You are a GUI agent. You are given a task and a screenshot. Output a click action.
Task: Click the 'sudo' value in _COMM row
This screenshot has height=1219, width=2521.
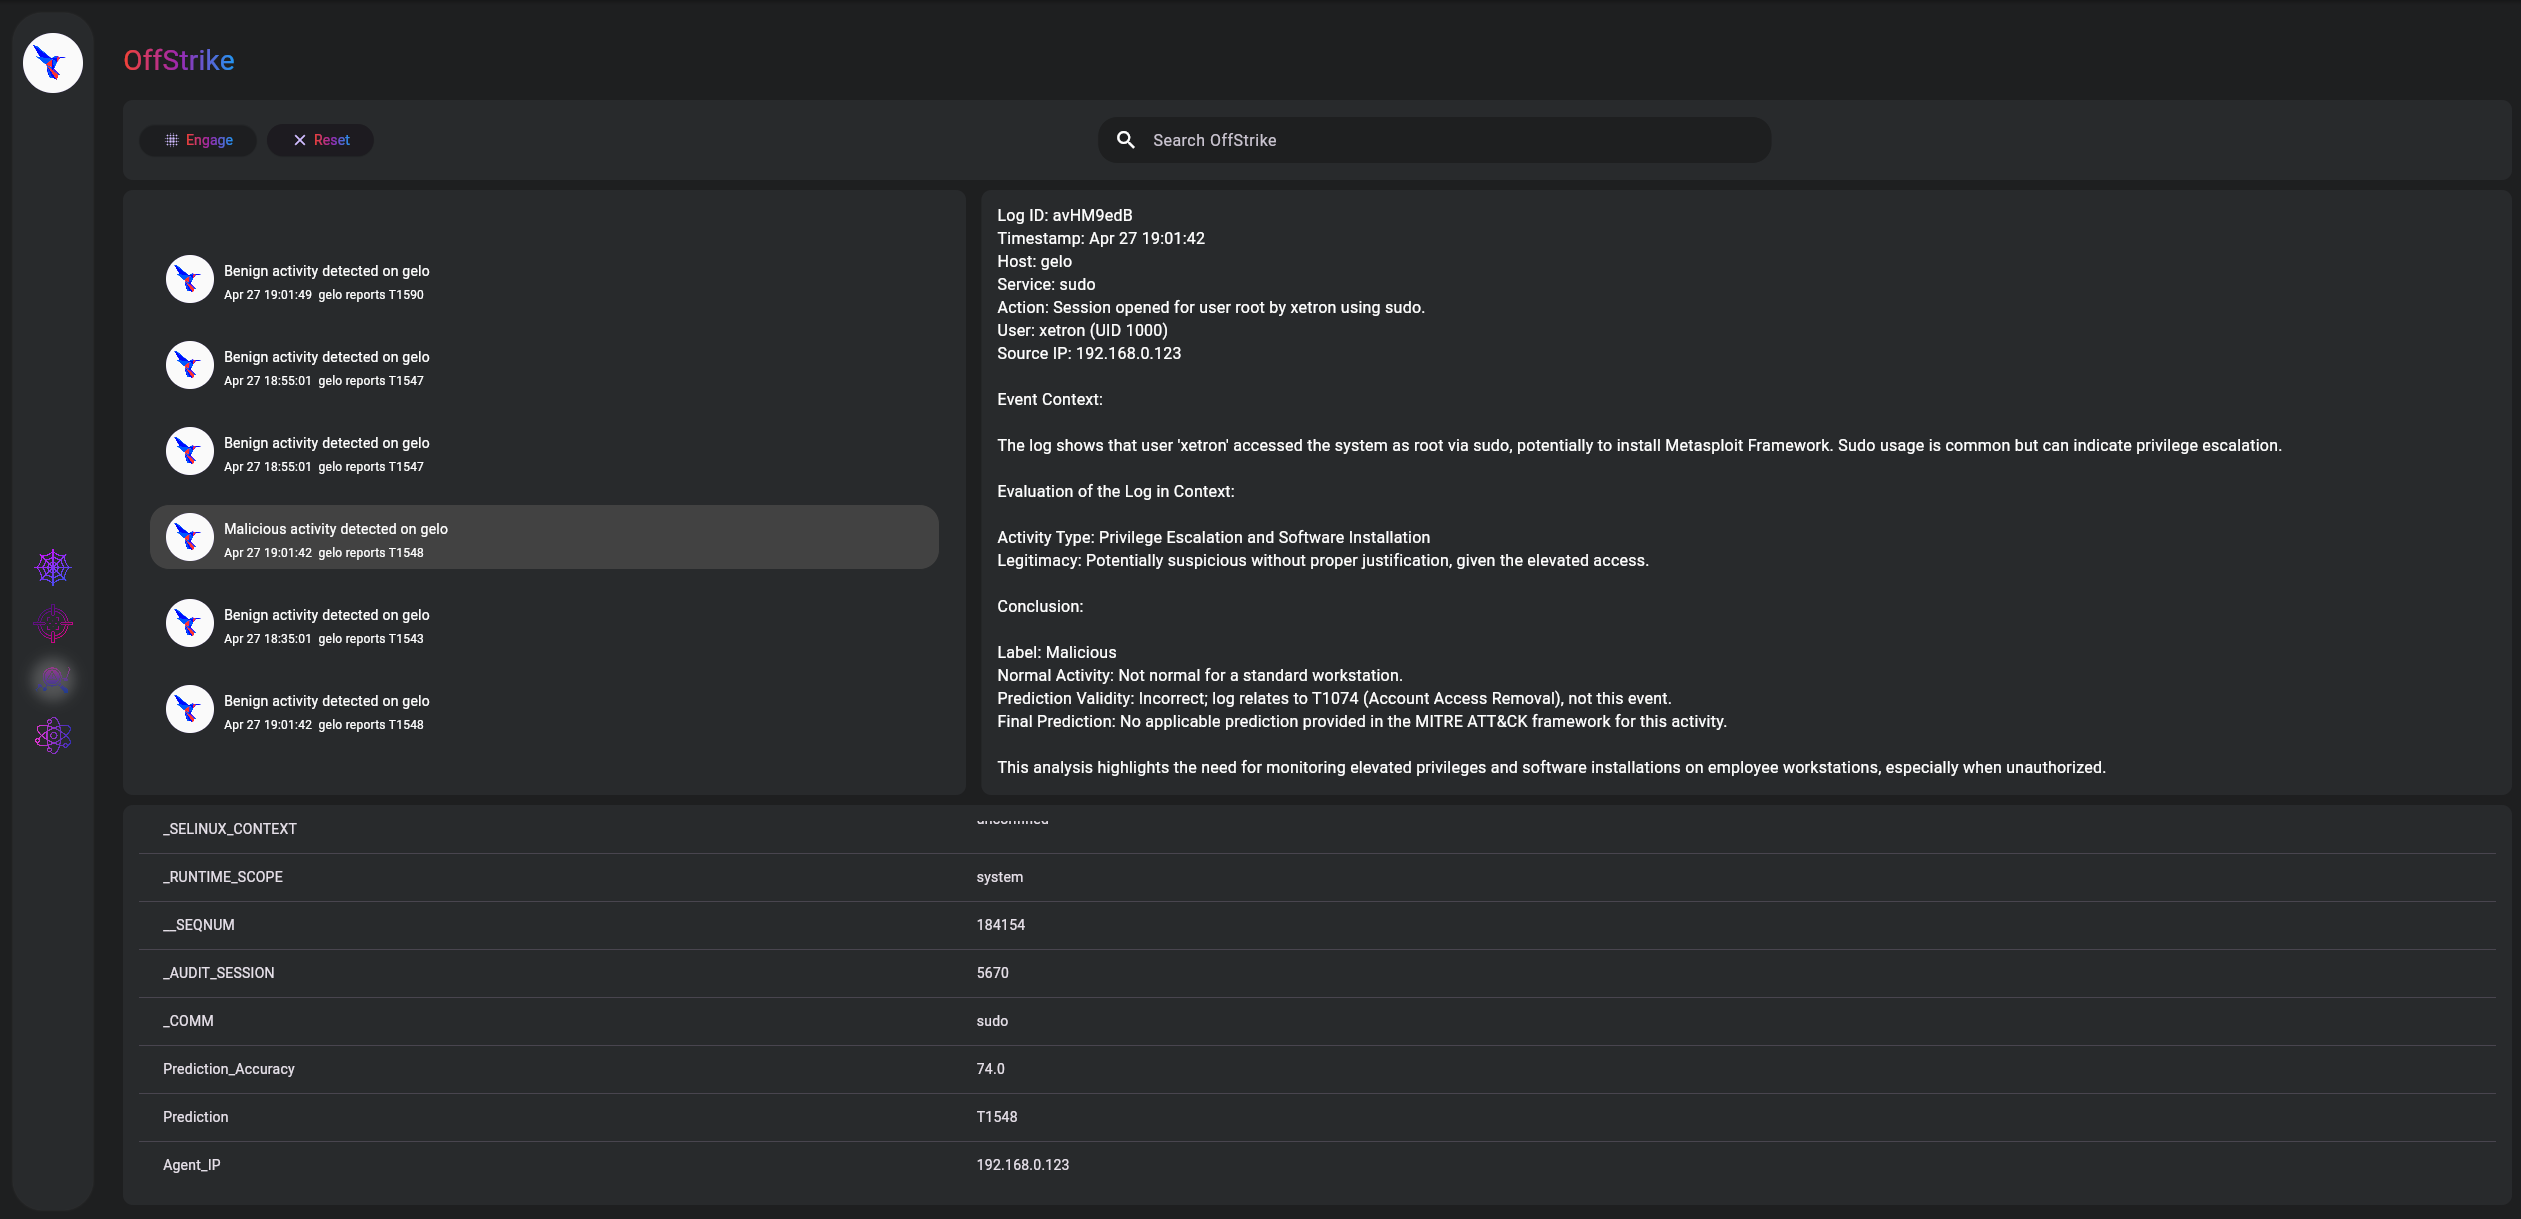992,1021
